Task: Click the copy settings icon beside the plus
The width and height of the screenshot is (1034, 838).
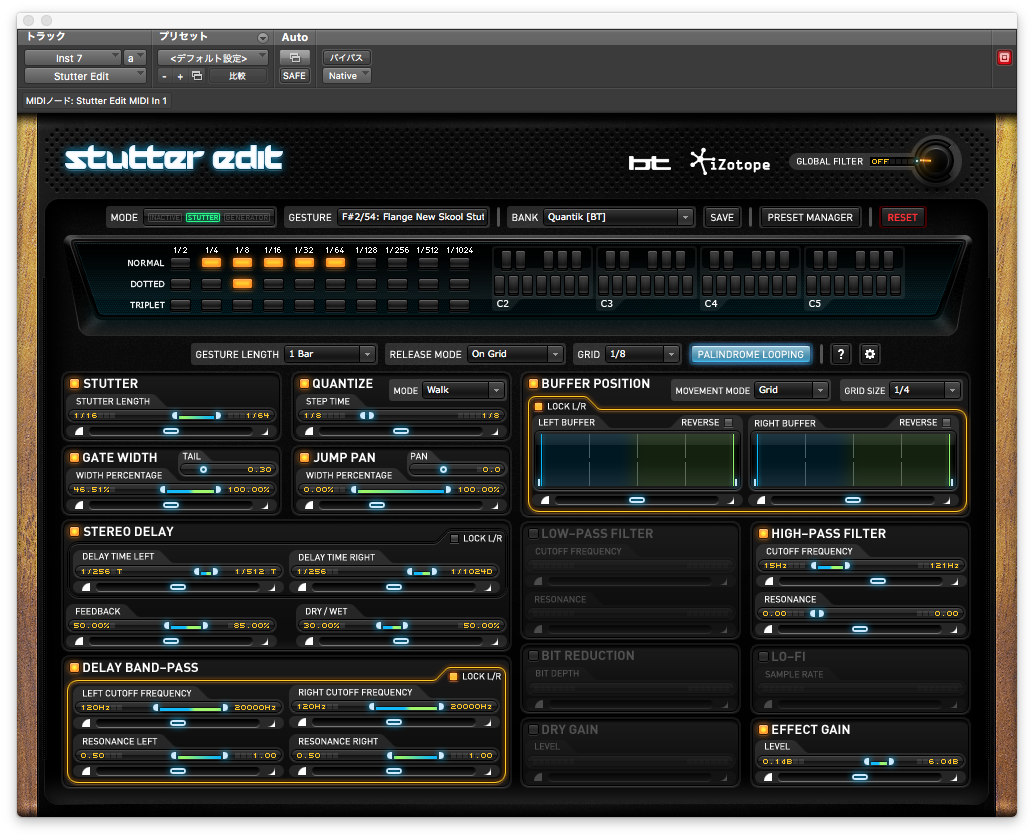Action: (x=197, y=76)
